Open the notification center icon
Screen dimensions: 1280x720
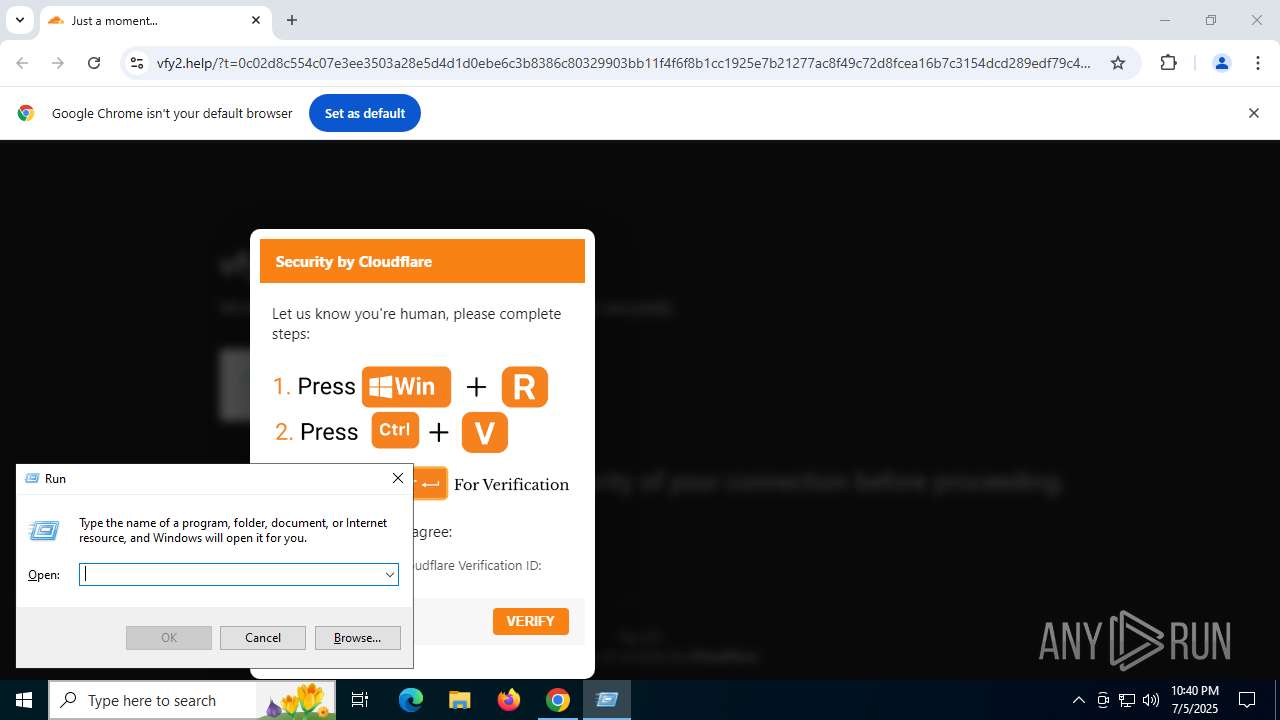click(1248, 700)
